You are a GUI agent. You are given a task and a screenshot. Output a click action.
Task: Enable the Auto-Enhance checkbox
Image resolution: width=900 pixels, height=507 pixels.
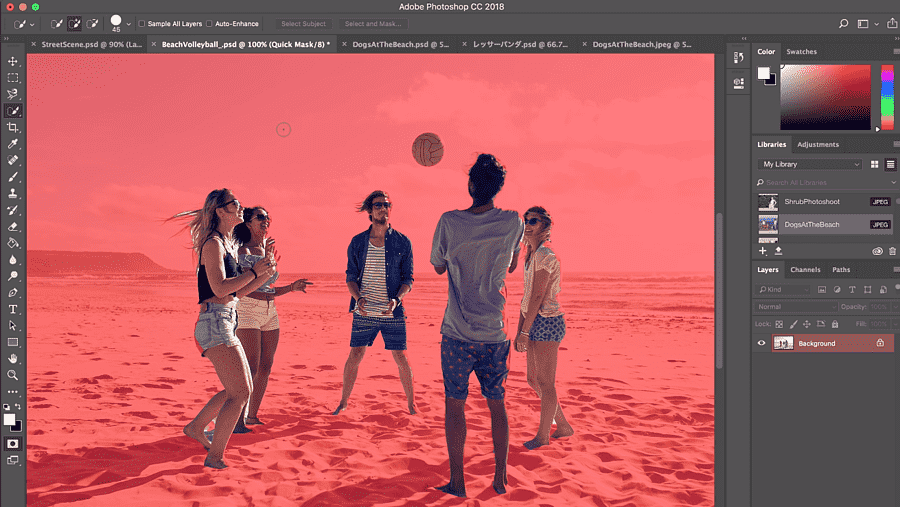[x=209, y=23]
